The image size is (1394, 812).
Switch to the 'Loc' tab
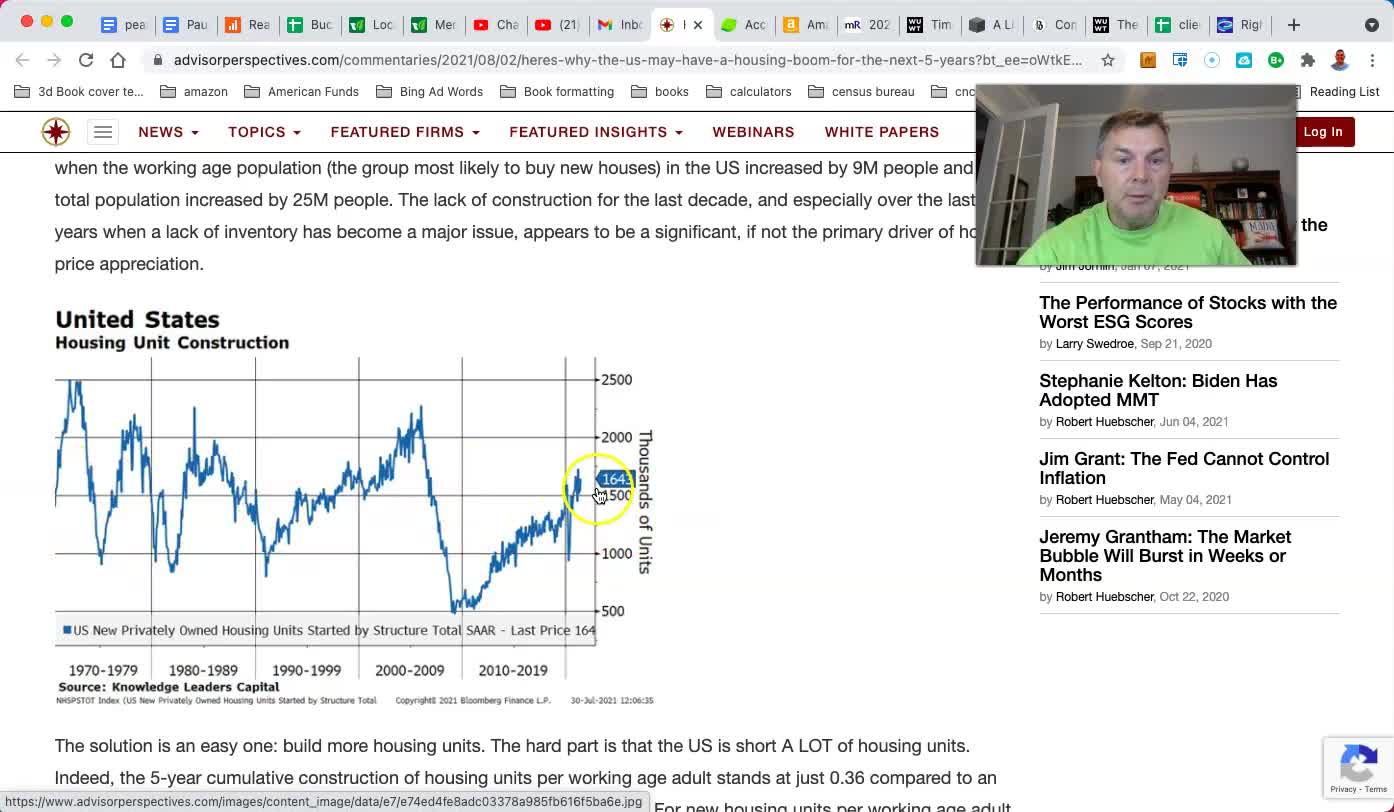click(371, 24)
